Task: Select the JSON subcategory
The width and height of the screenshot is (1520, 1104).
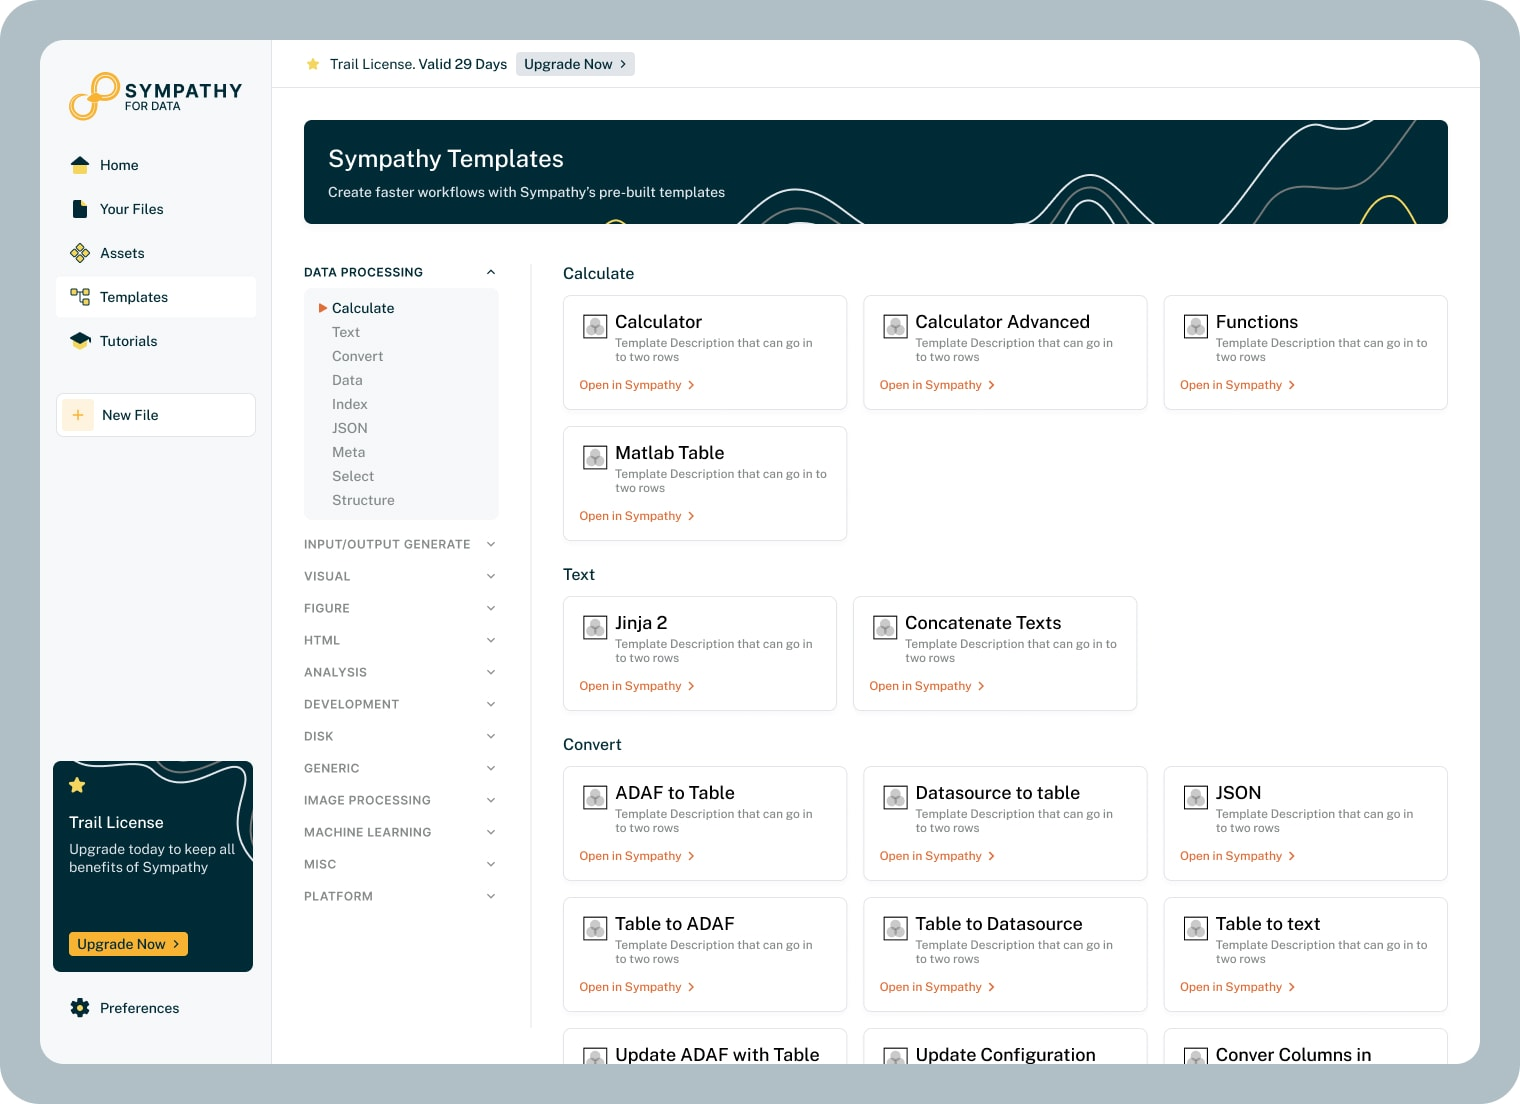Action: point(350,428)
